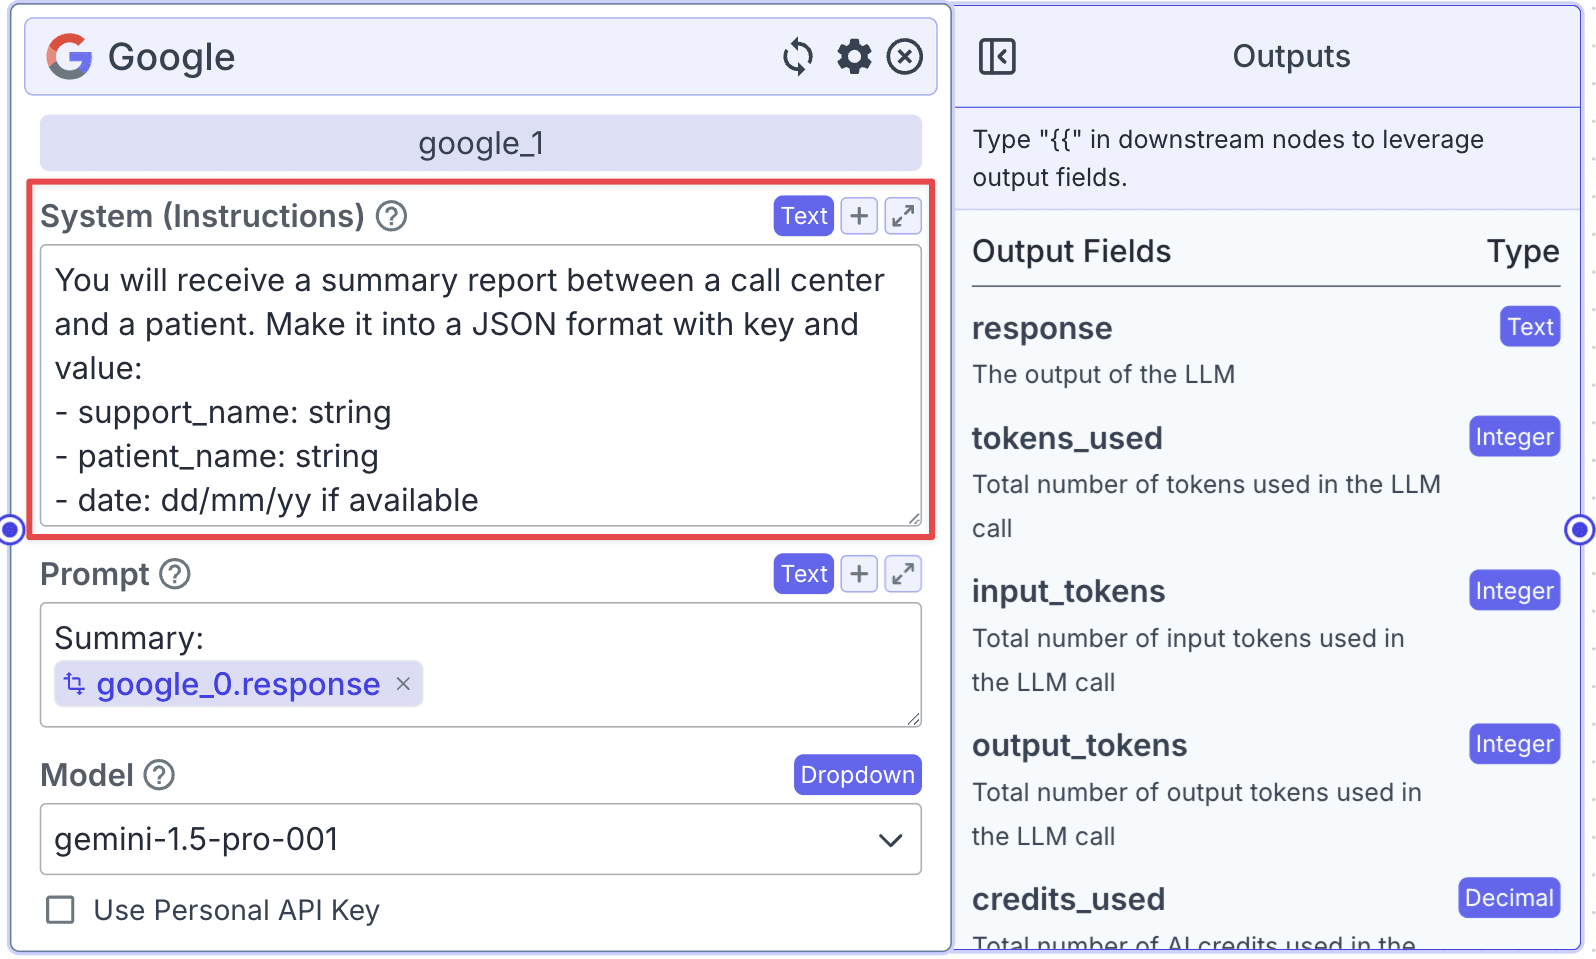Screen dimensions: 1596x959
Task: Close the Google node with X icon
Action: click(905, 56)
